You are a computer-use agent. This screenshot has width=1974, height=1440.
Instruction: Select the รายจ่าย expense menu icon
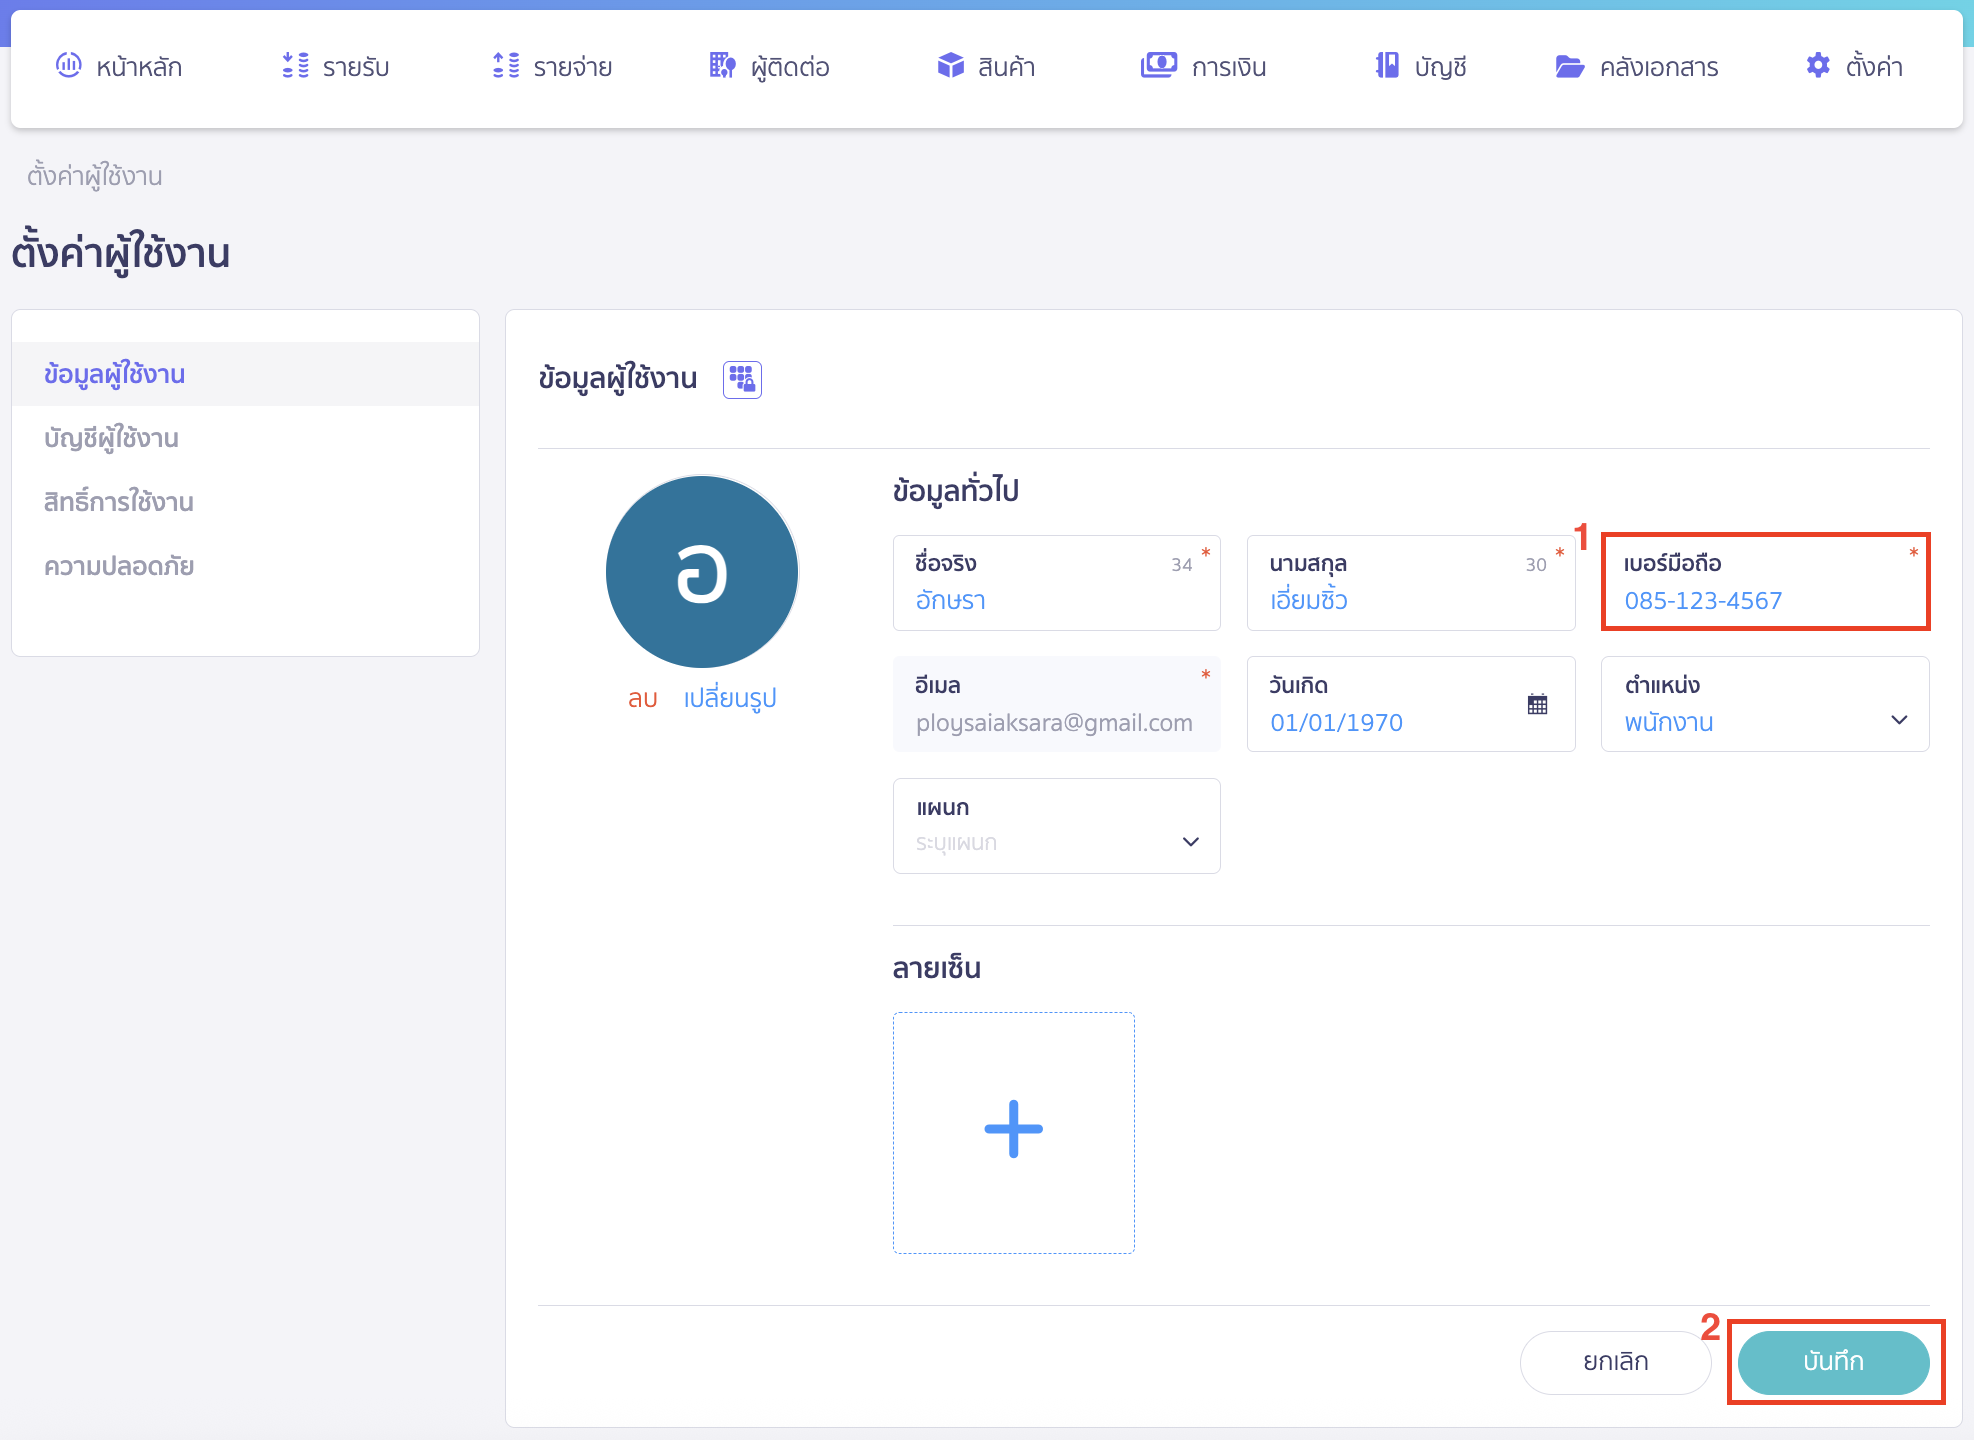click(x=505, y=66)
